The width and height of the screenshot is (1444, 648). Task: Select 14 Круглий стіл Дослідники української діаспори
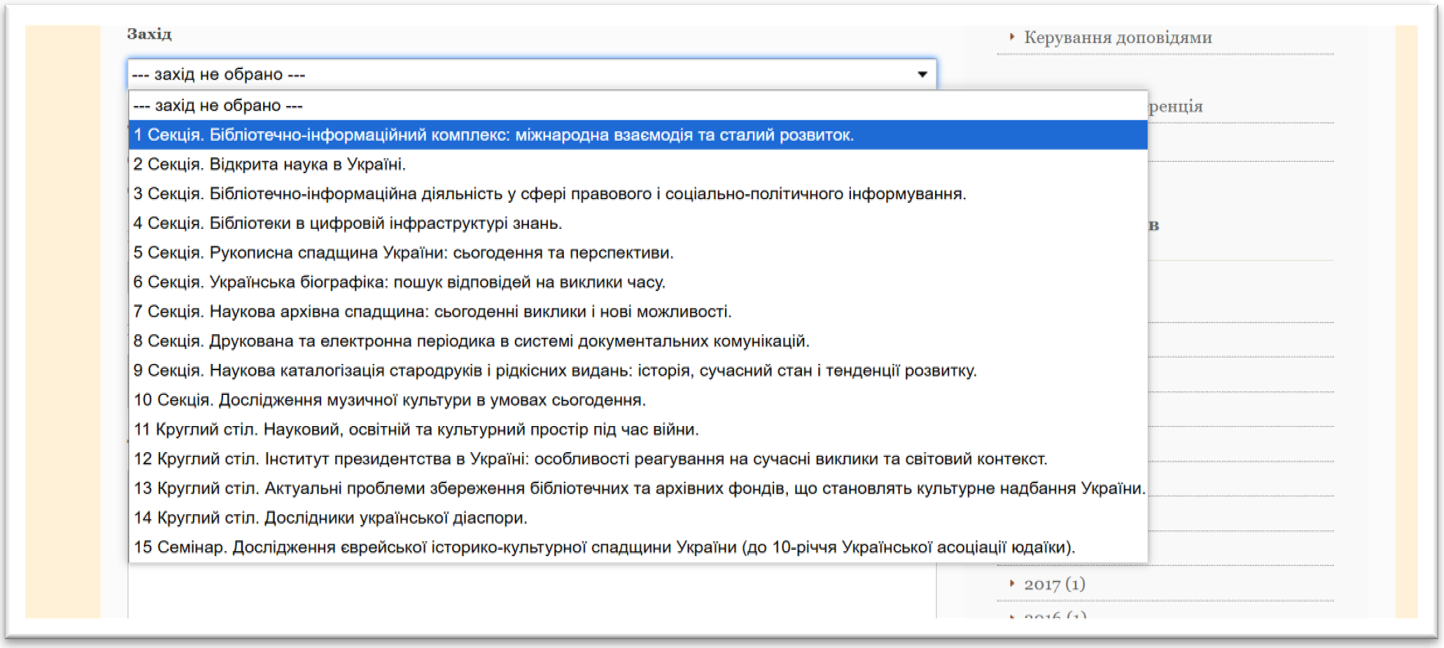(330, 518)
